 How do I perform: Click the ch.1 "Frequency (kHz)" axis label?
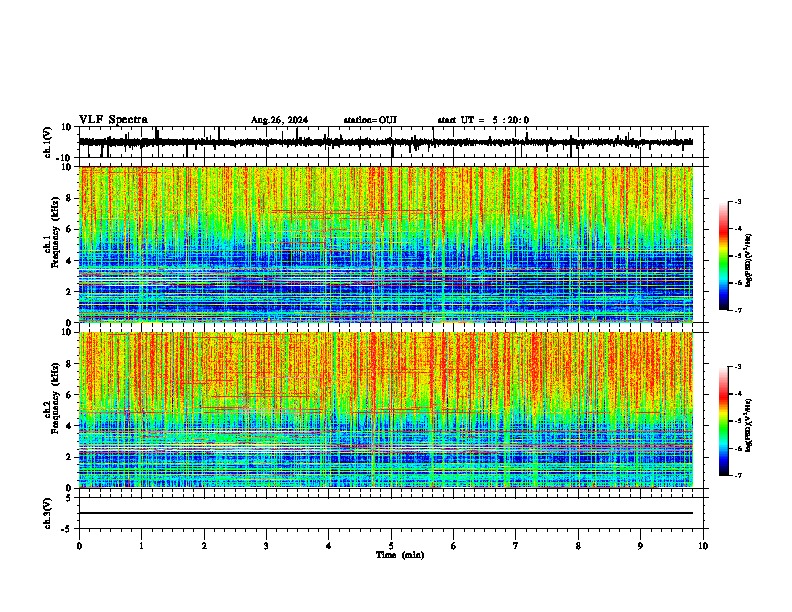(55, 233)
